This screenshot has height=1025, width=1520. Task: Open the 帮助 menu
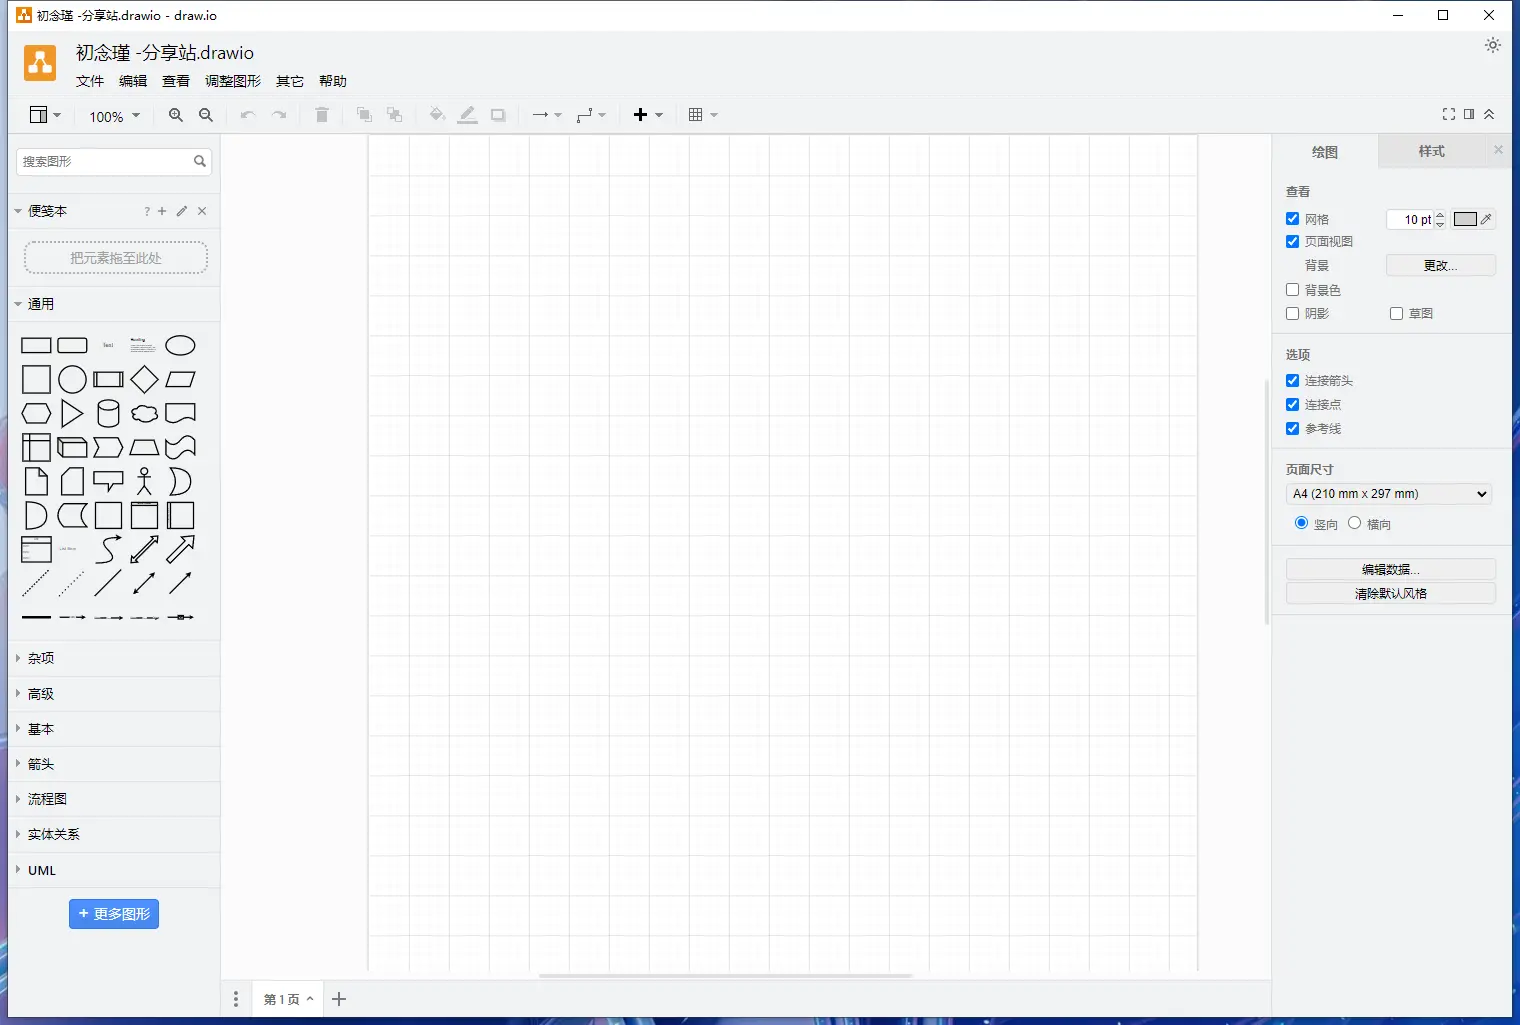[333, 81]
